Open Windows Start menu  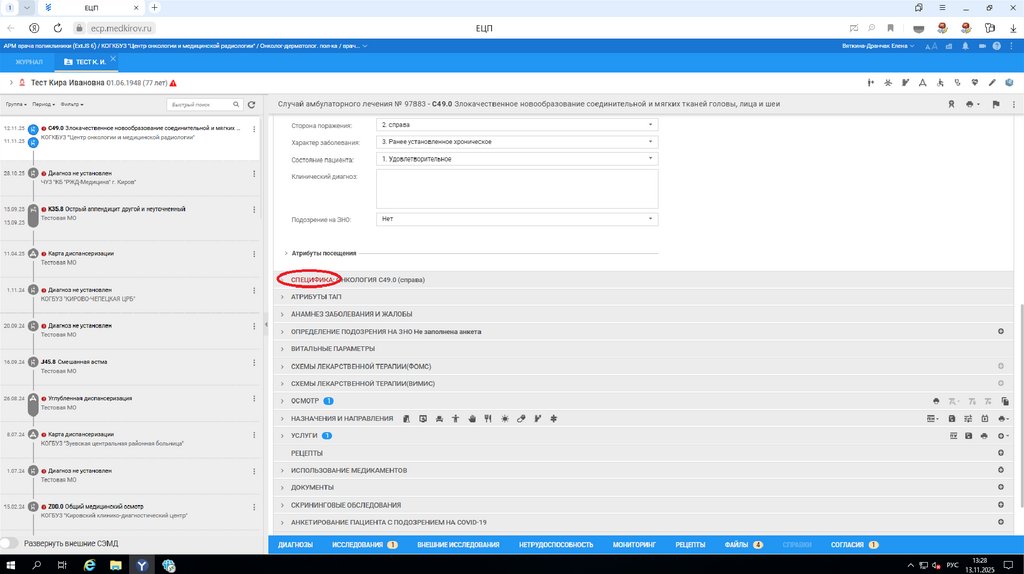[x=10, y=565]
